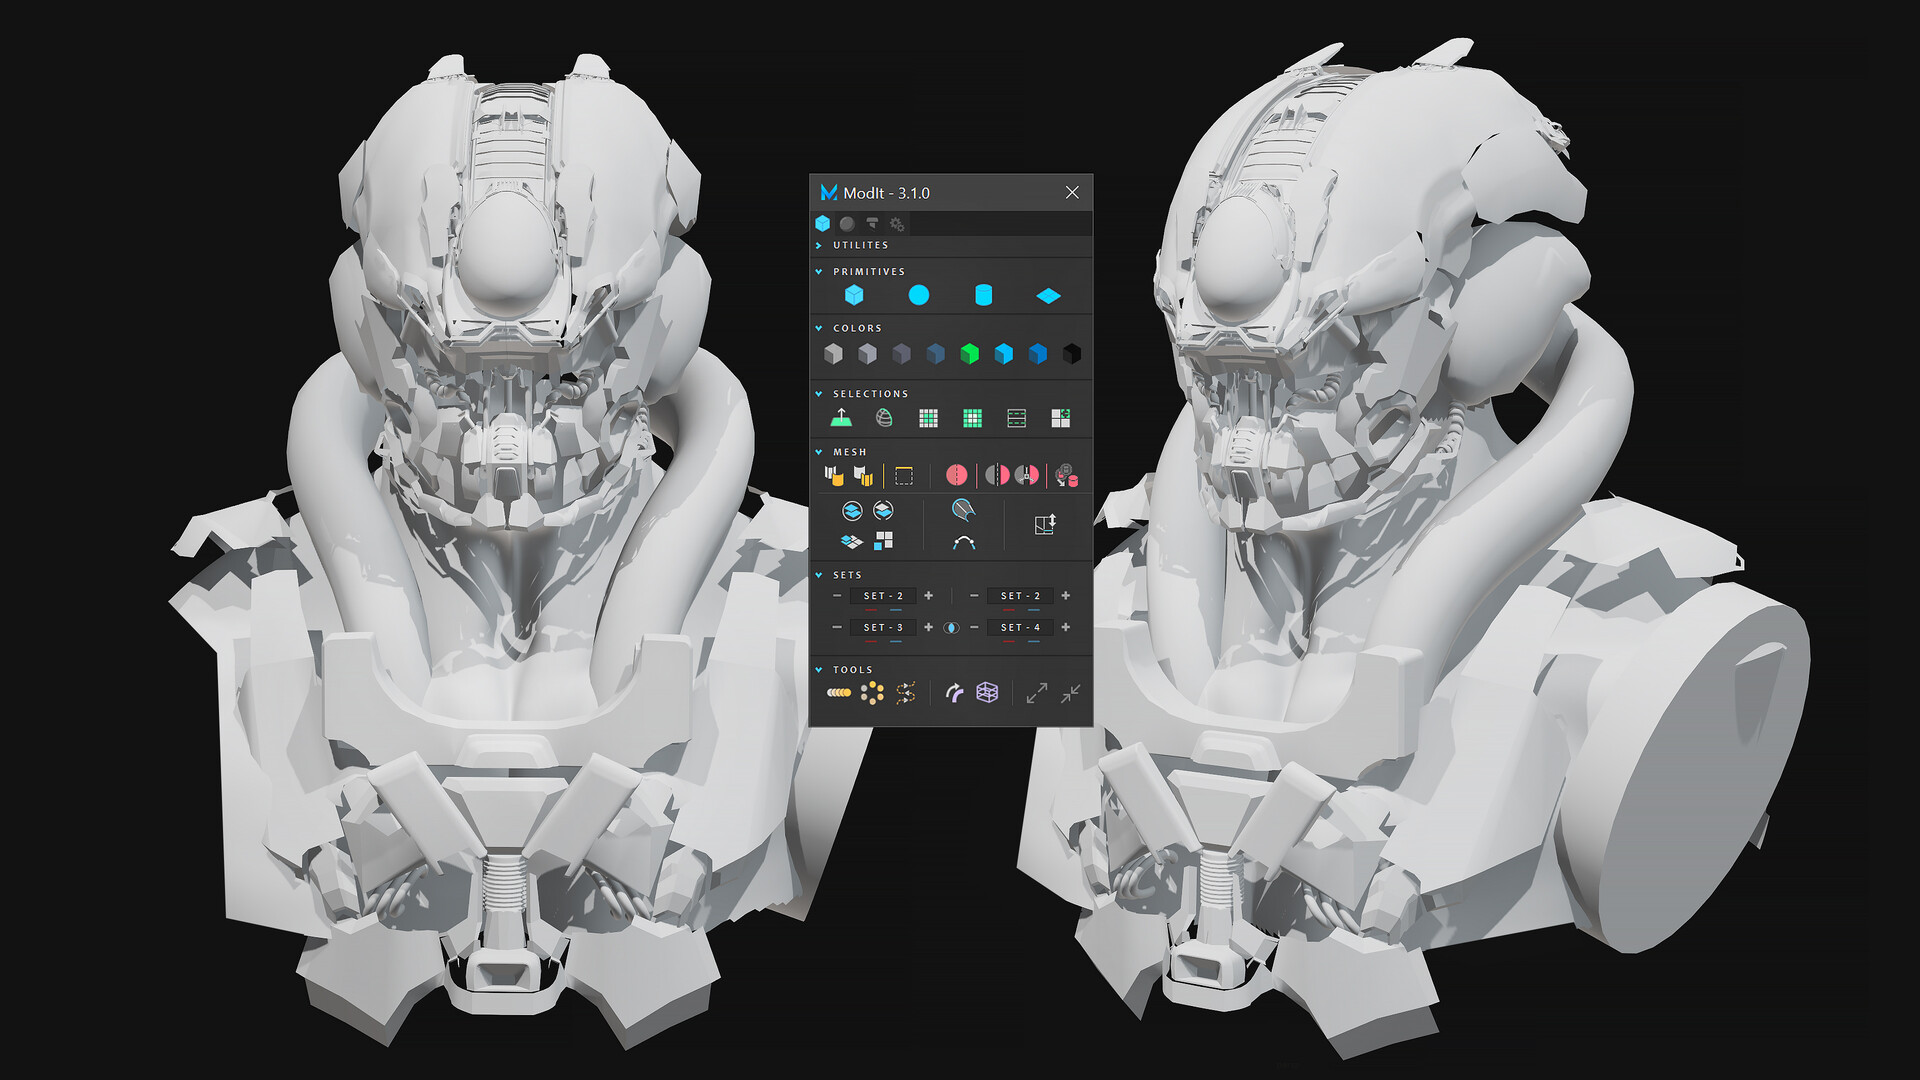The height and width of the screenshot is (1080, 1920).
Task: Select the green color cube
Action: coord(968,353)
